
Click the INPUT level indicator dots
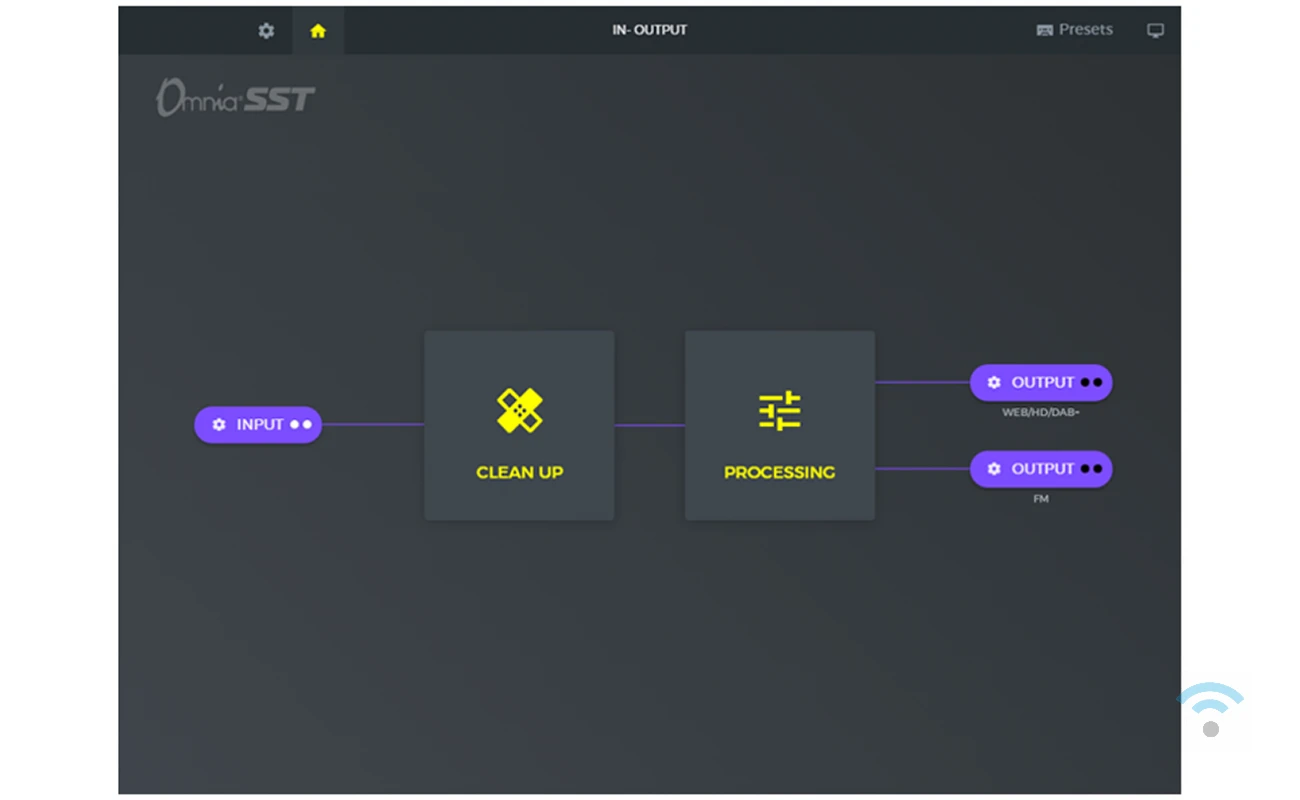pos(301,425)
